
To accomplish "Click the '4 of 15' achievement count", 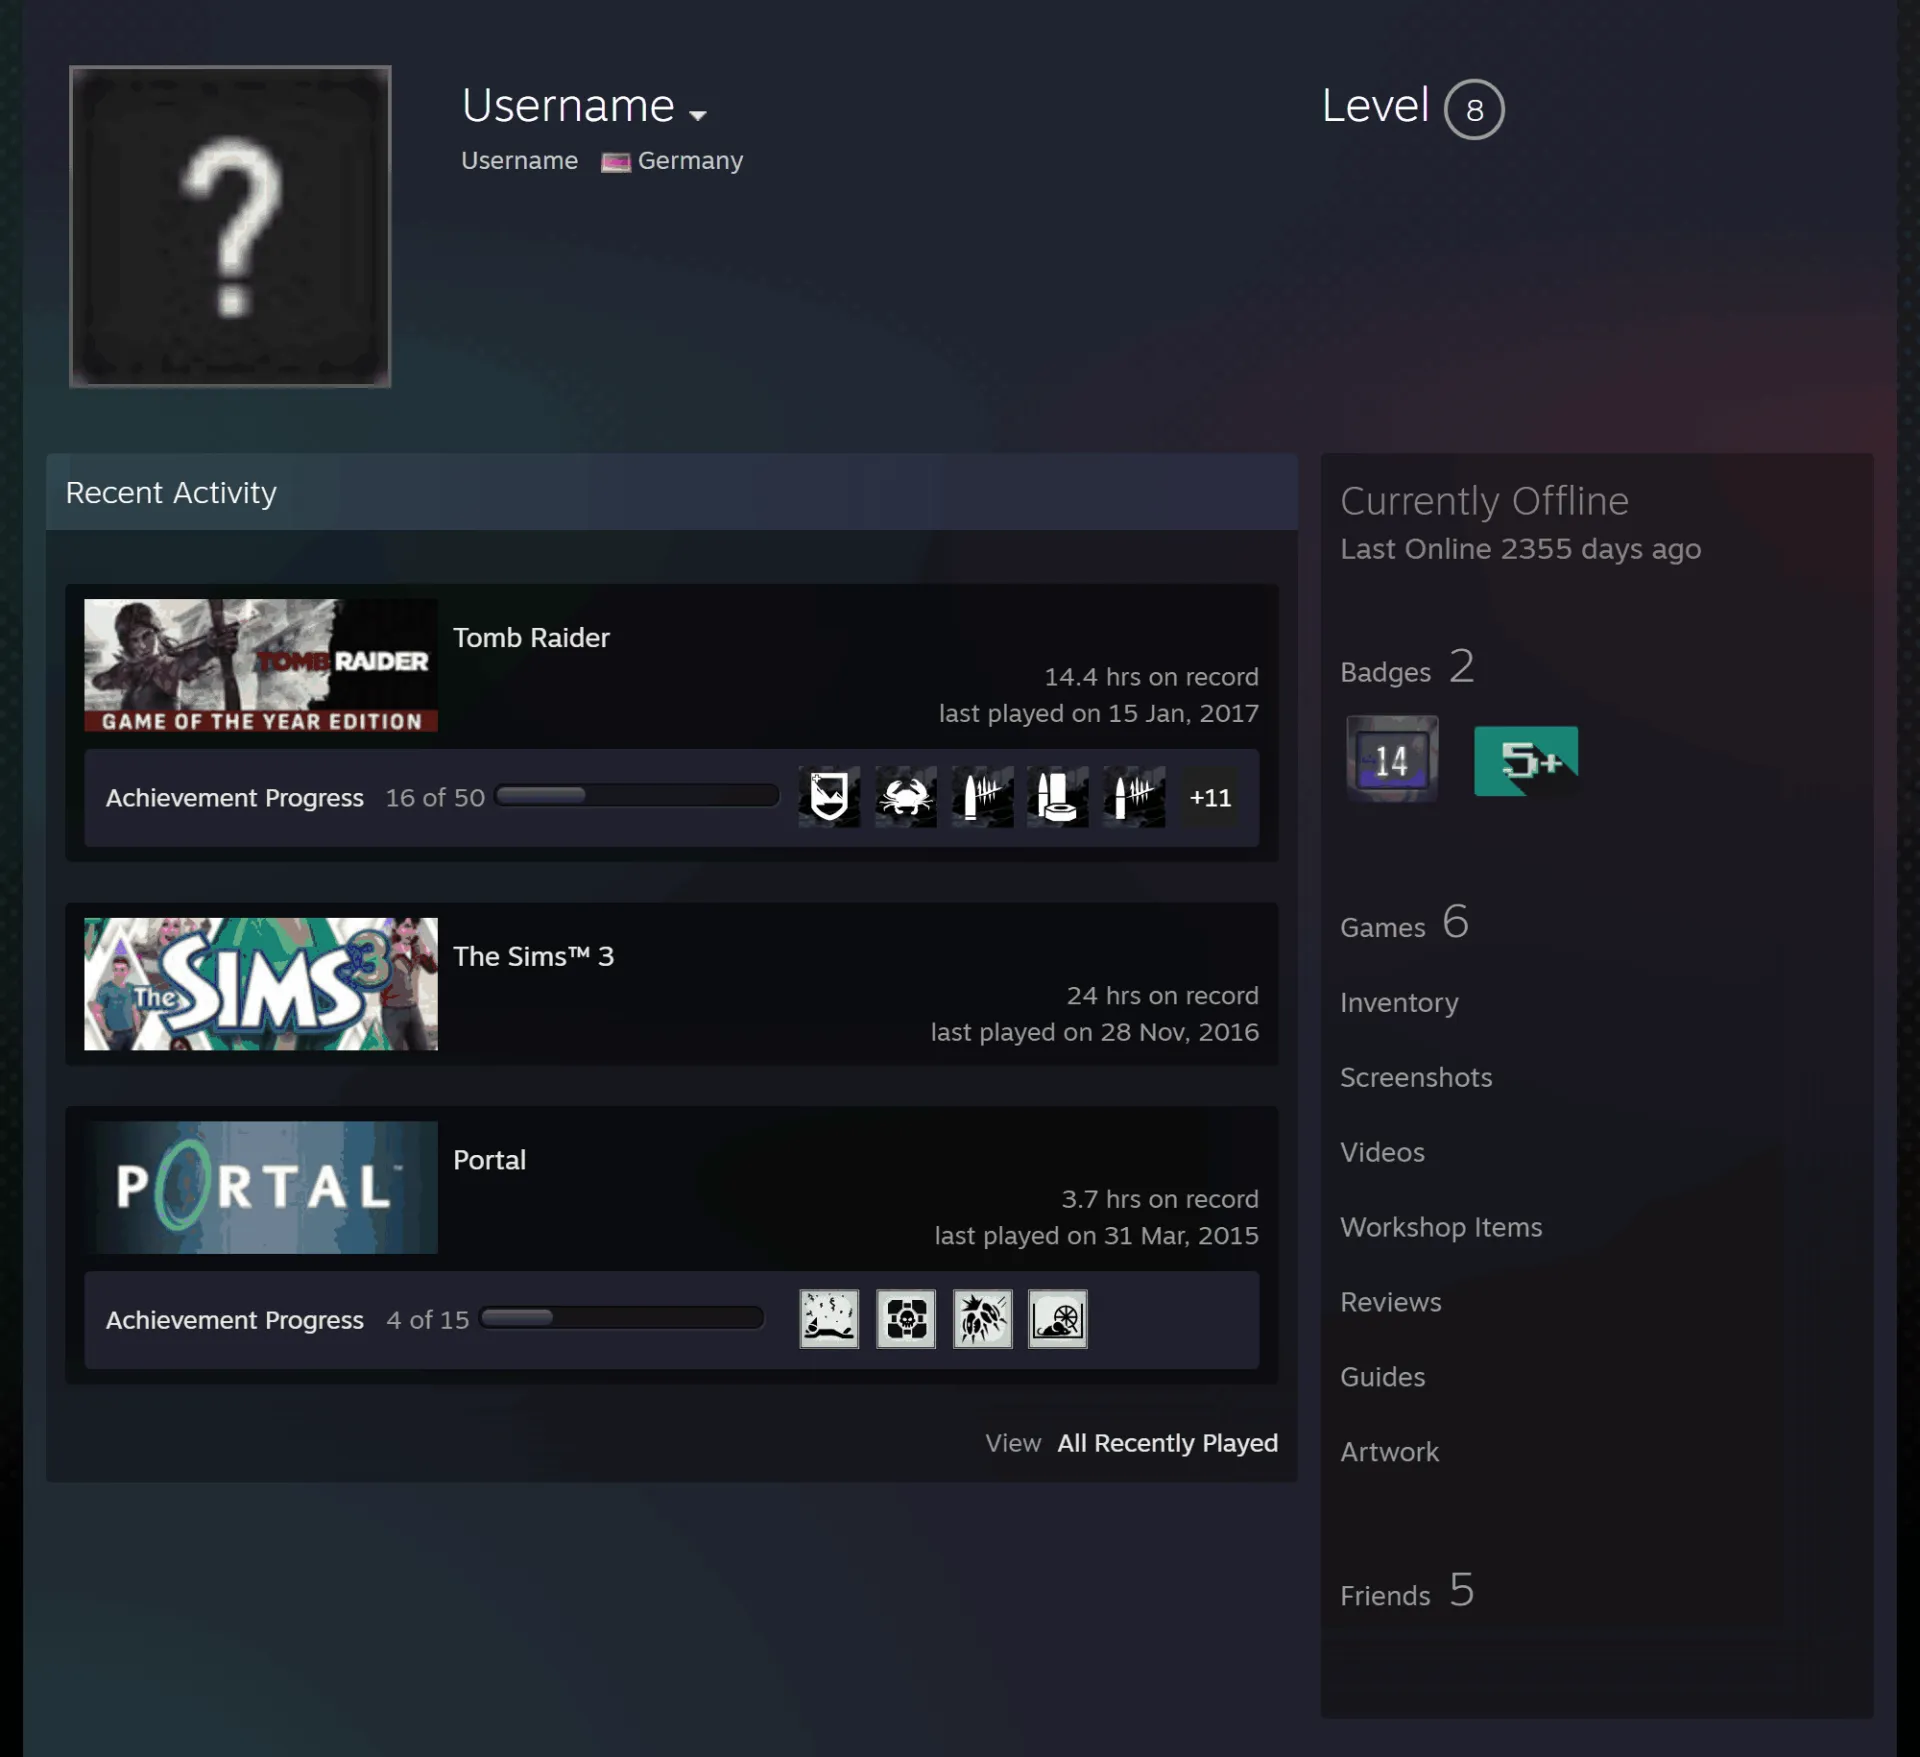I will (x=427, y=1320).
